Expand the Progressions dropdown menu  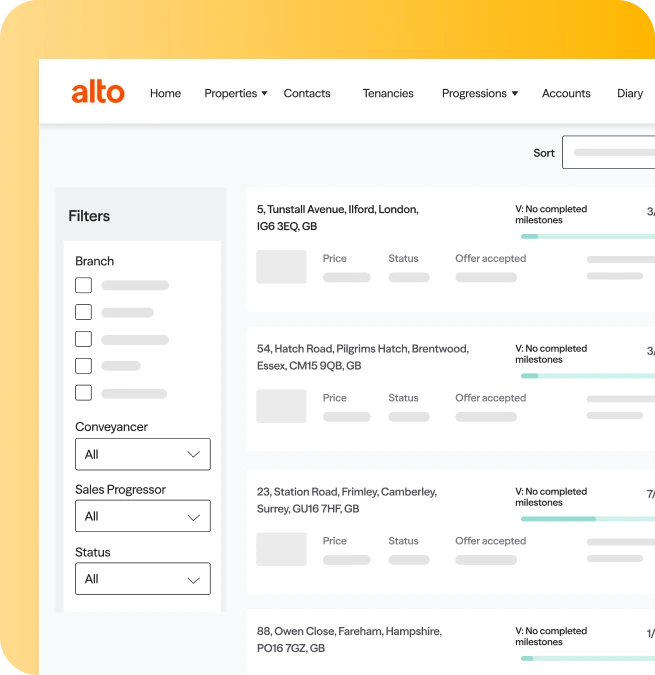pyautogui.click(x=479, y=93)
